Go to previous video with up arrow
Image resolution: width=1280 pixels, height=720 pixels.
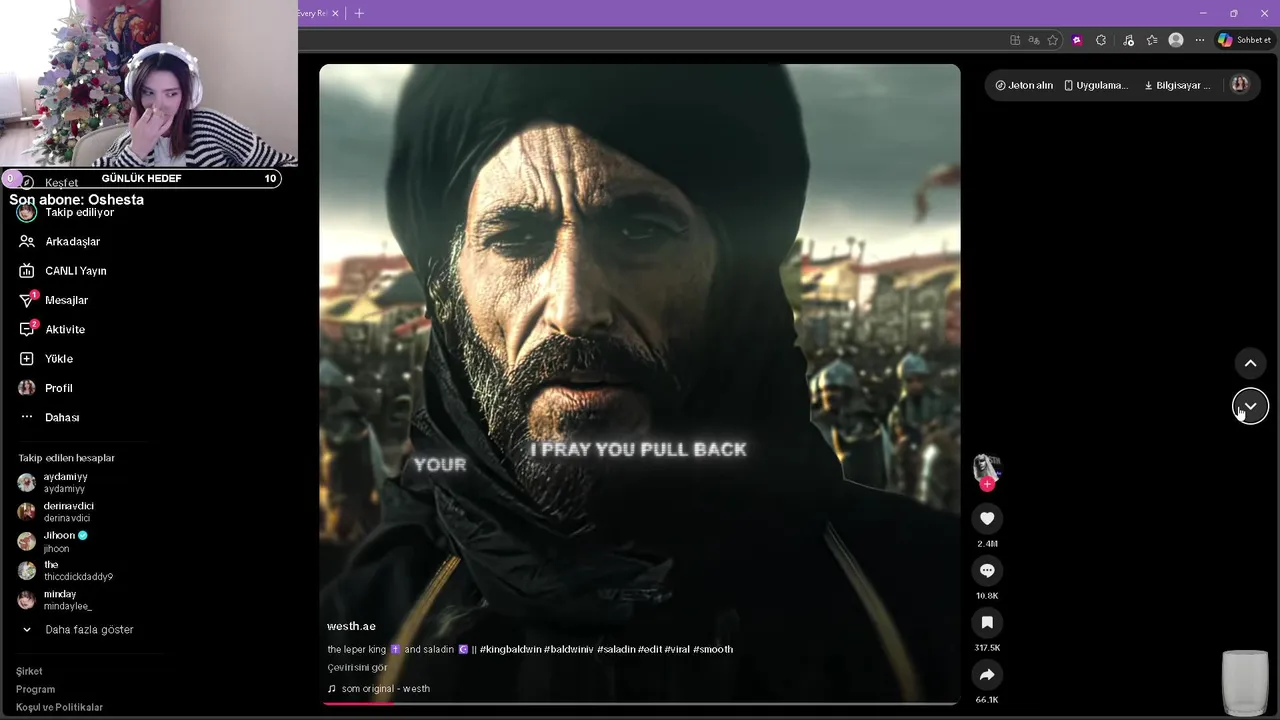tap(1250, 363)
